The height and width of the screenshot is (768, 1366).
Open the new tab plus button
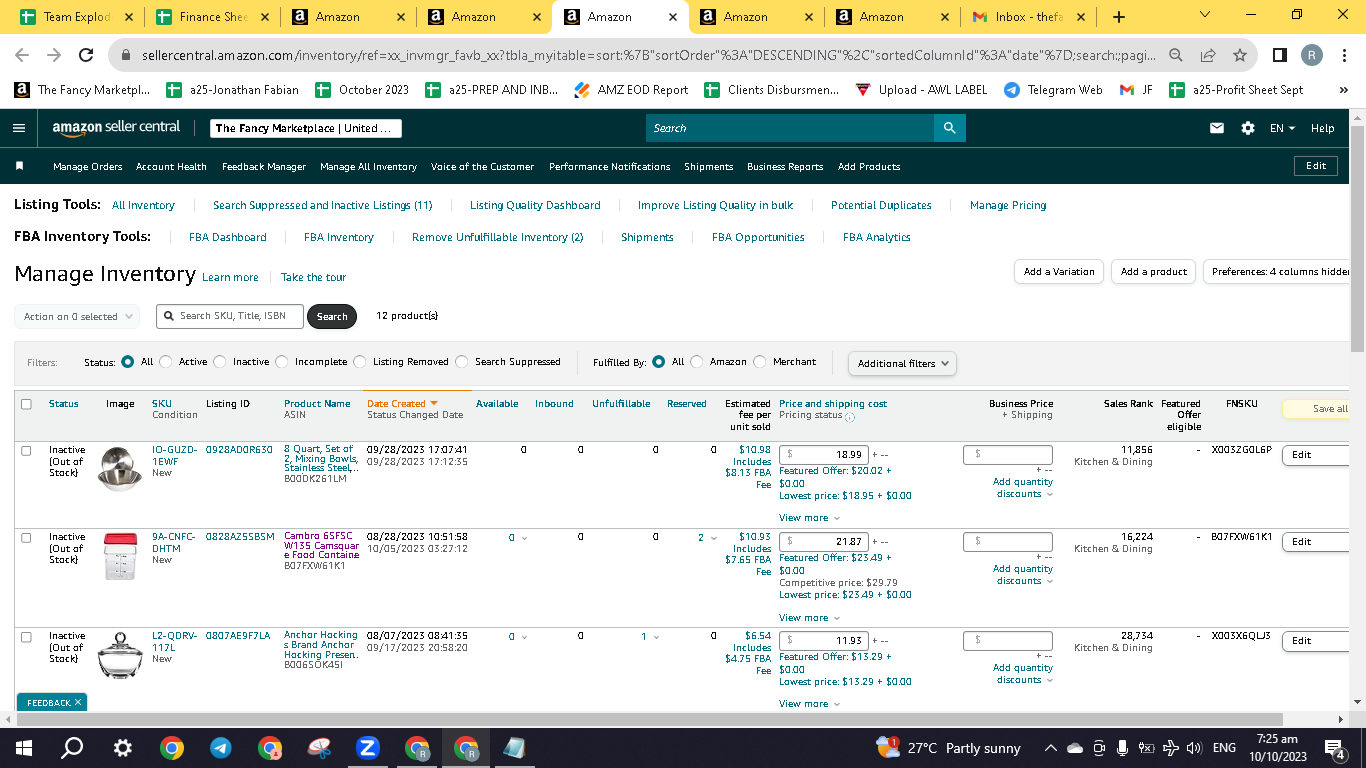[x=1118, y=17]
